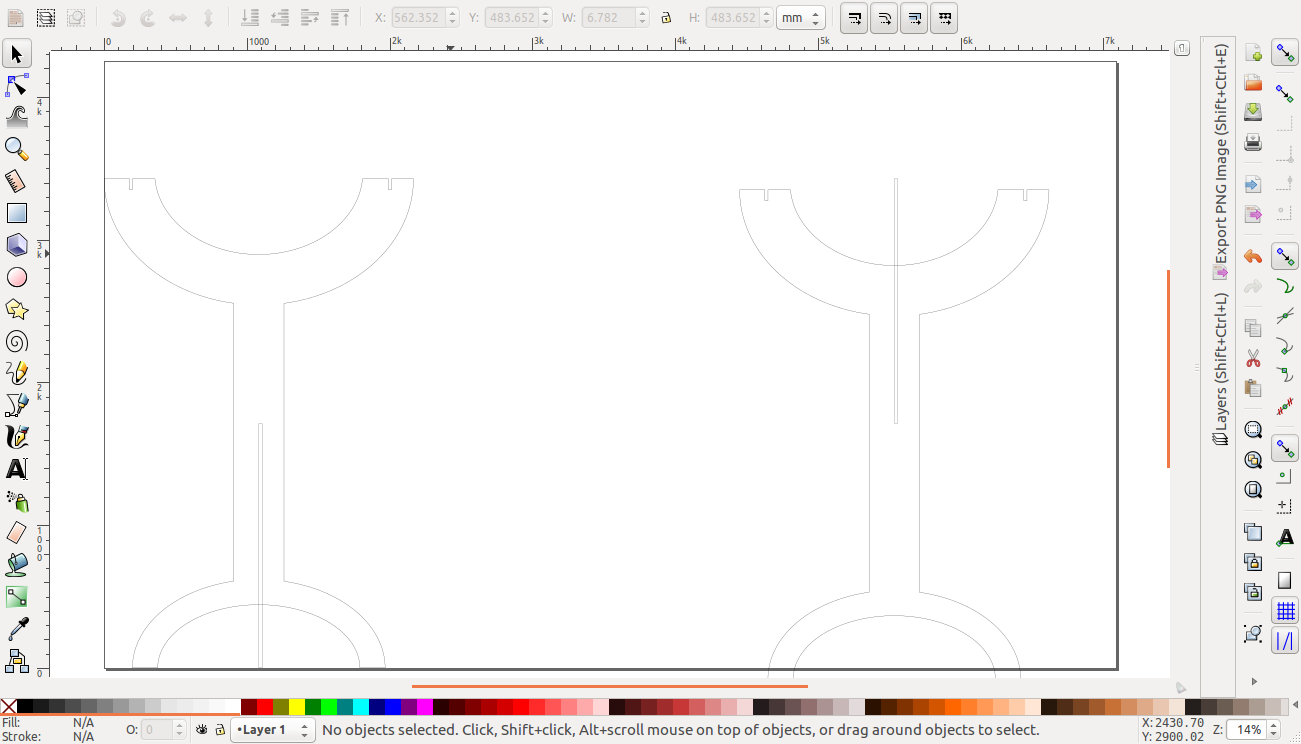The image size is (1301, 744).
Task: Click the vertical canvas scrollbar
Action: pyautogui.click(x=1168, y=368)
